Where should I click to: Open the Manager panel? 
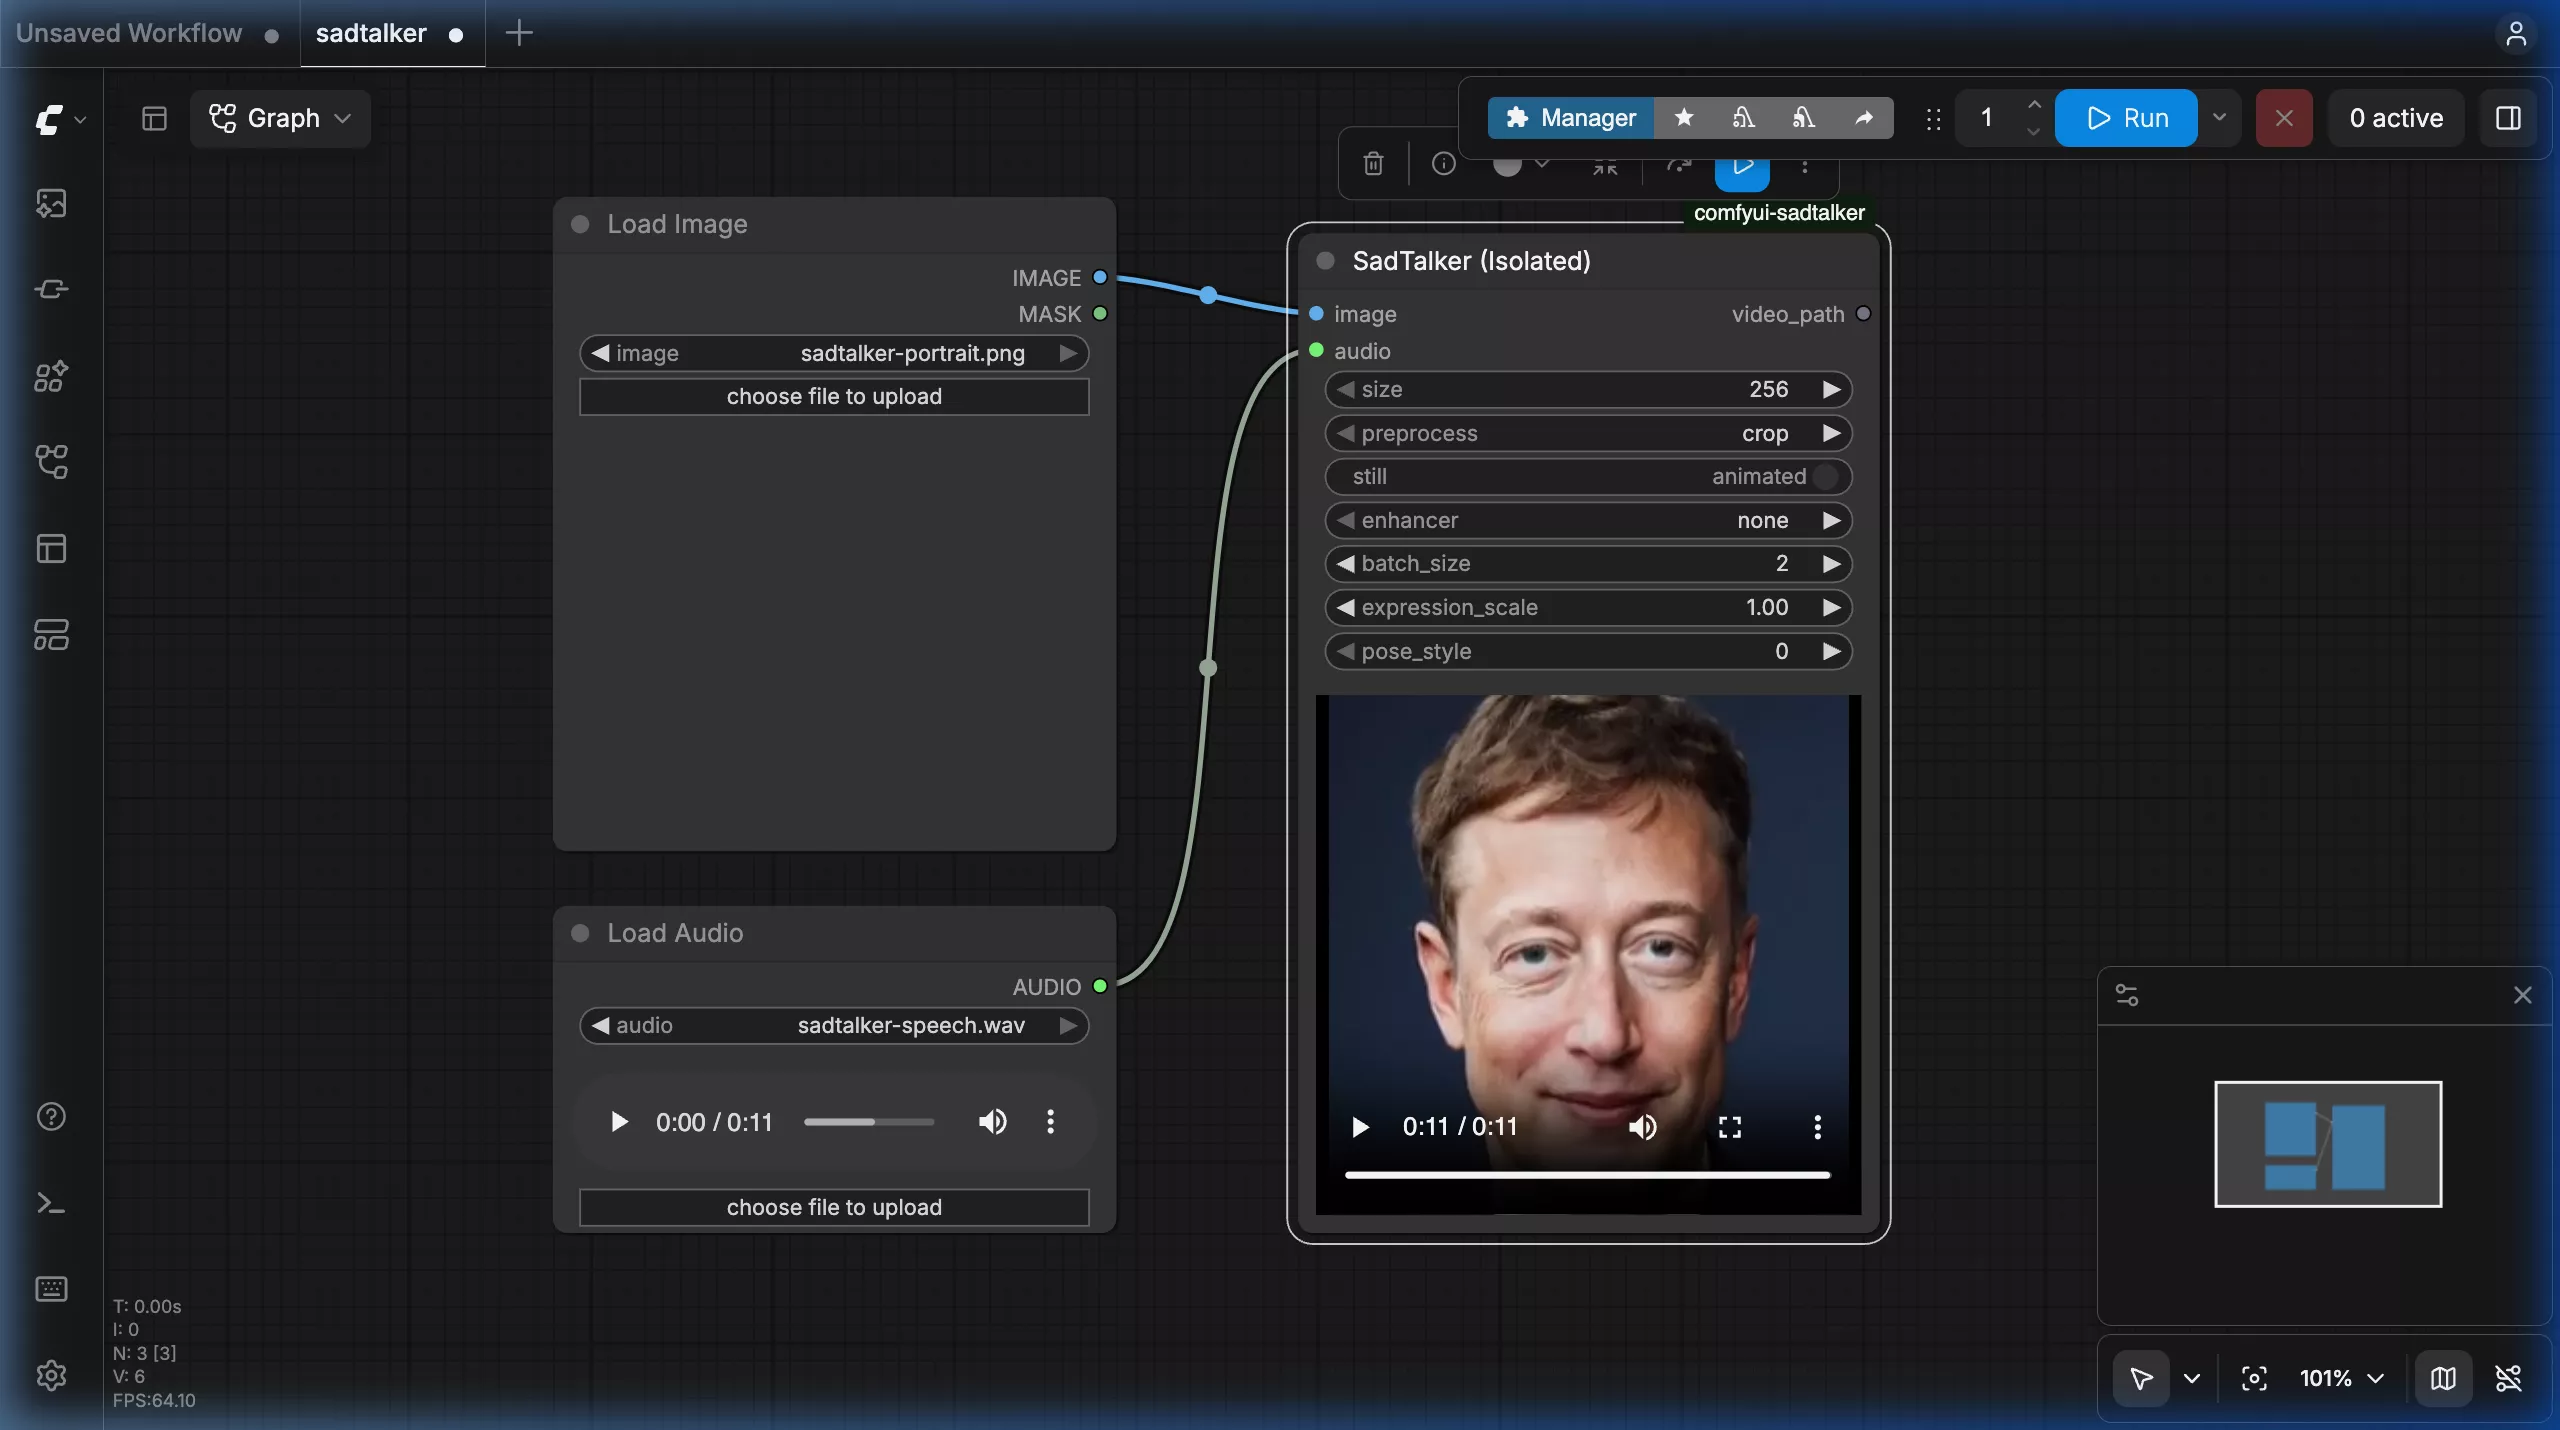tap(1570, 118)
